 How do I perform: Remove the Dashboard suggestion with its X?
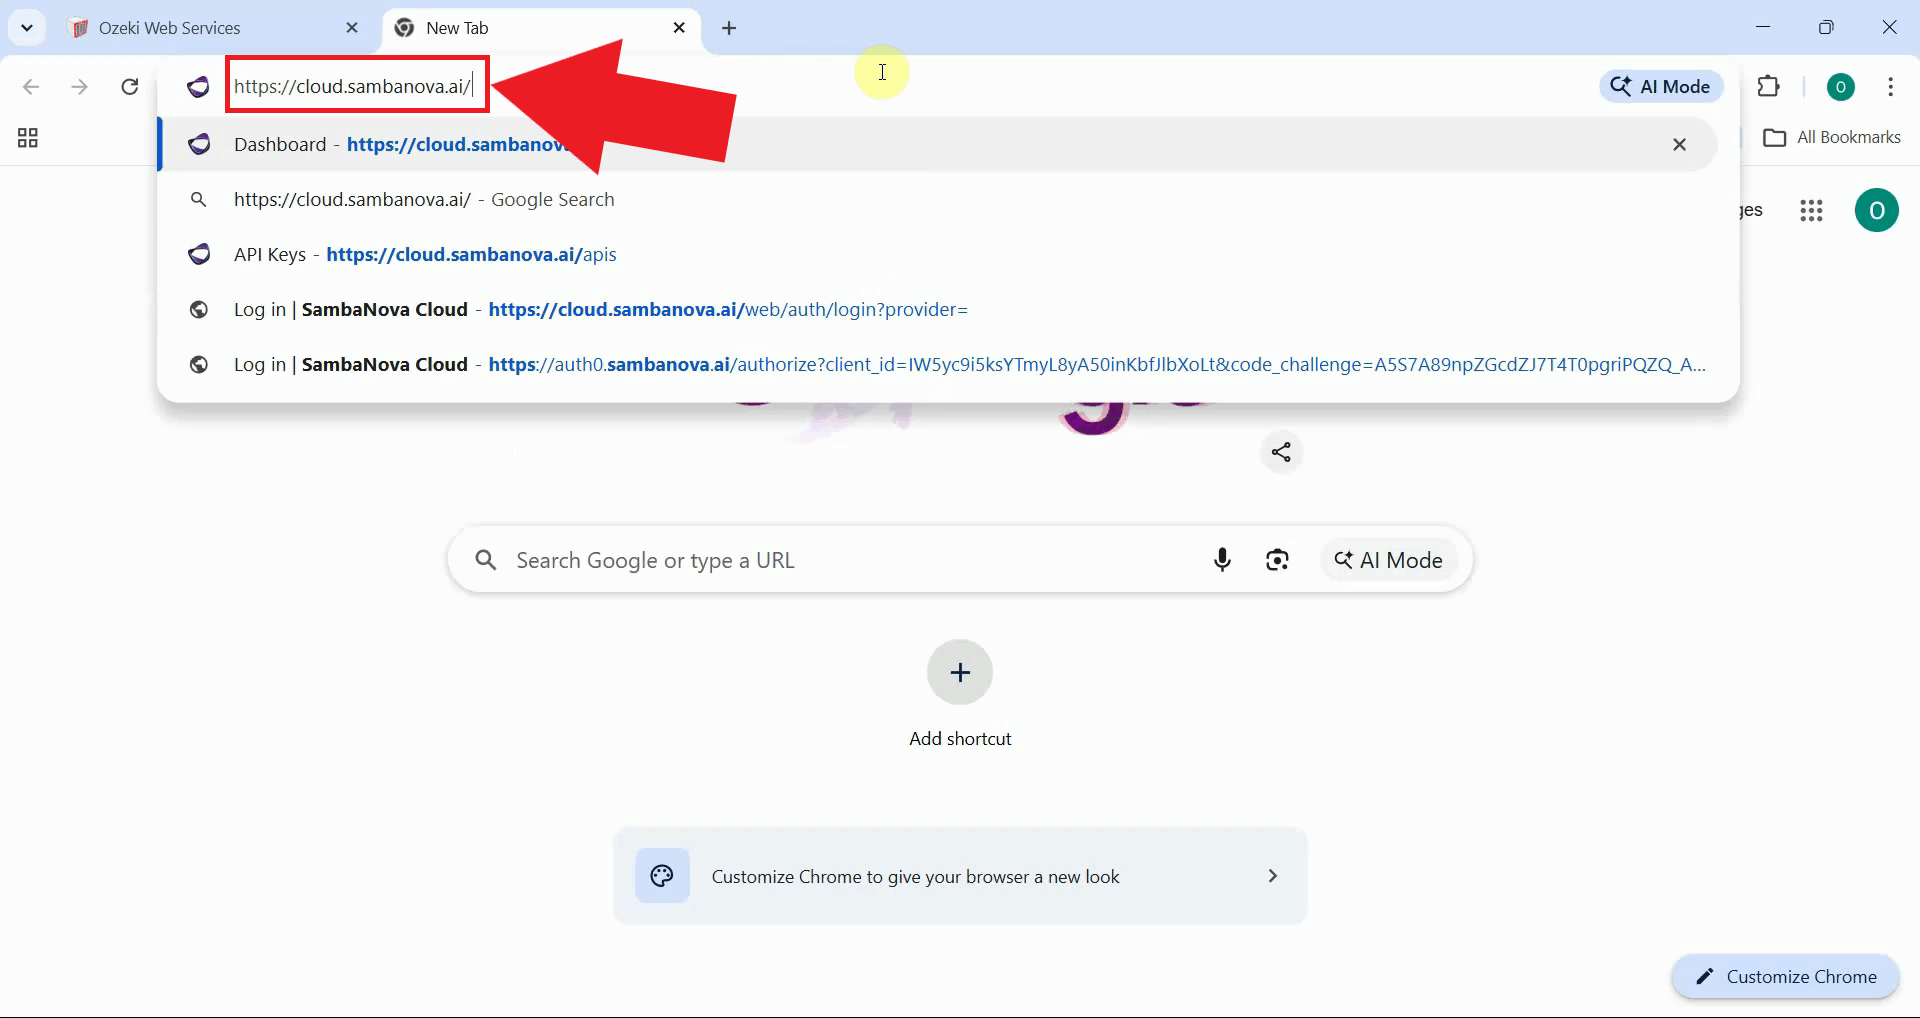click(x=1679, y=144)
